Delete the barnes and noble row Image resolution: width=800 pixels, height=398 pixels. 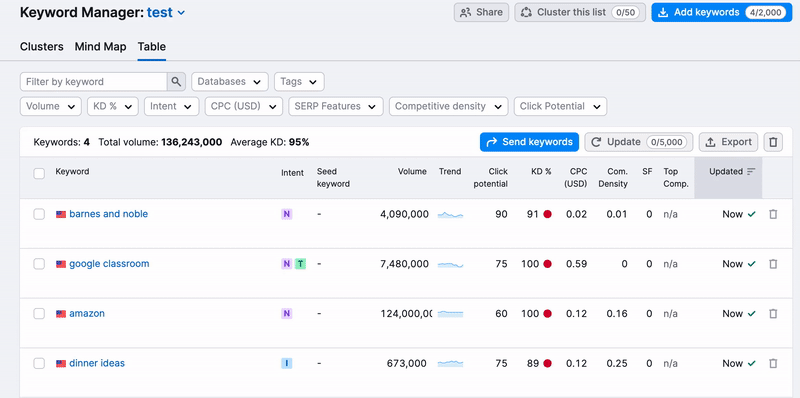coord(773,214)
